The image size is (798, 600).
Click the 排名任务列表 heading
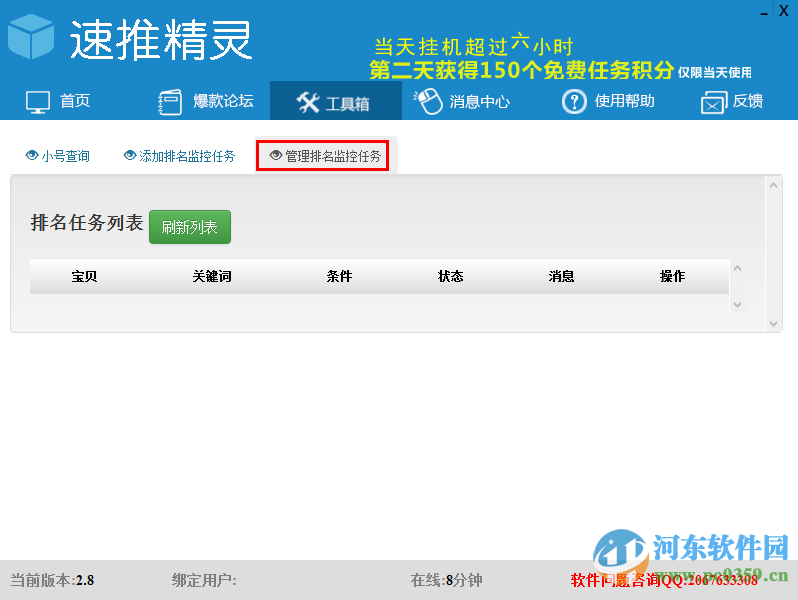coord(87,223)
